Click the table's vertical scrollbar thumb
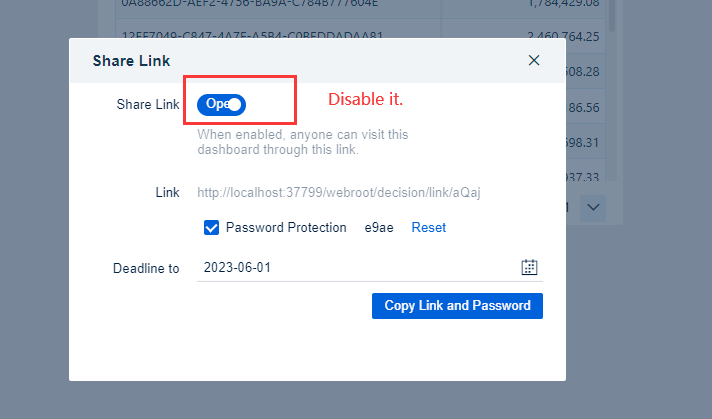The width and height of the screenshot is (712, 419). tap(612, 14)
